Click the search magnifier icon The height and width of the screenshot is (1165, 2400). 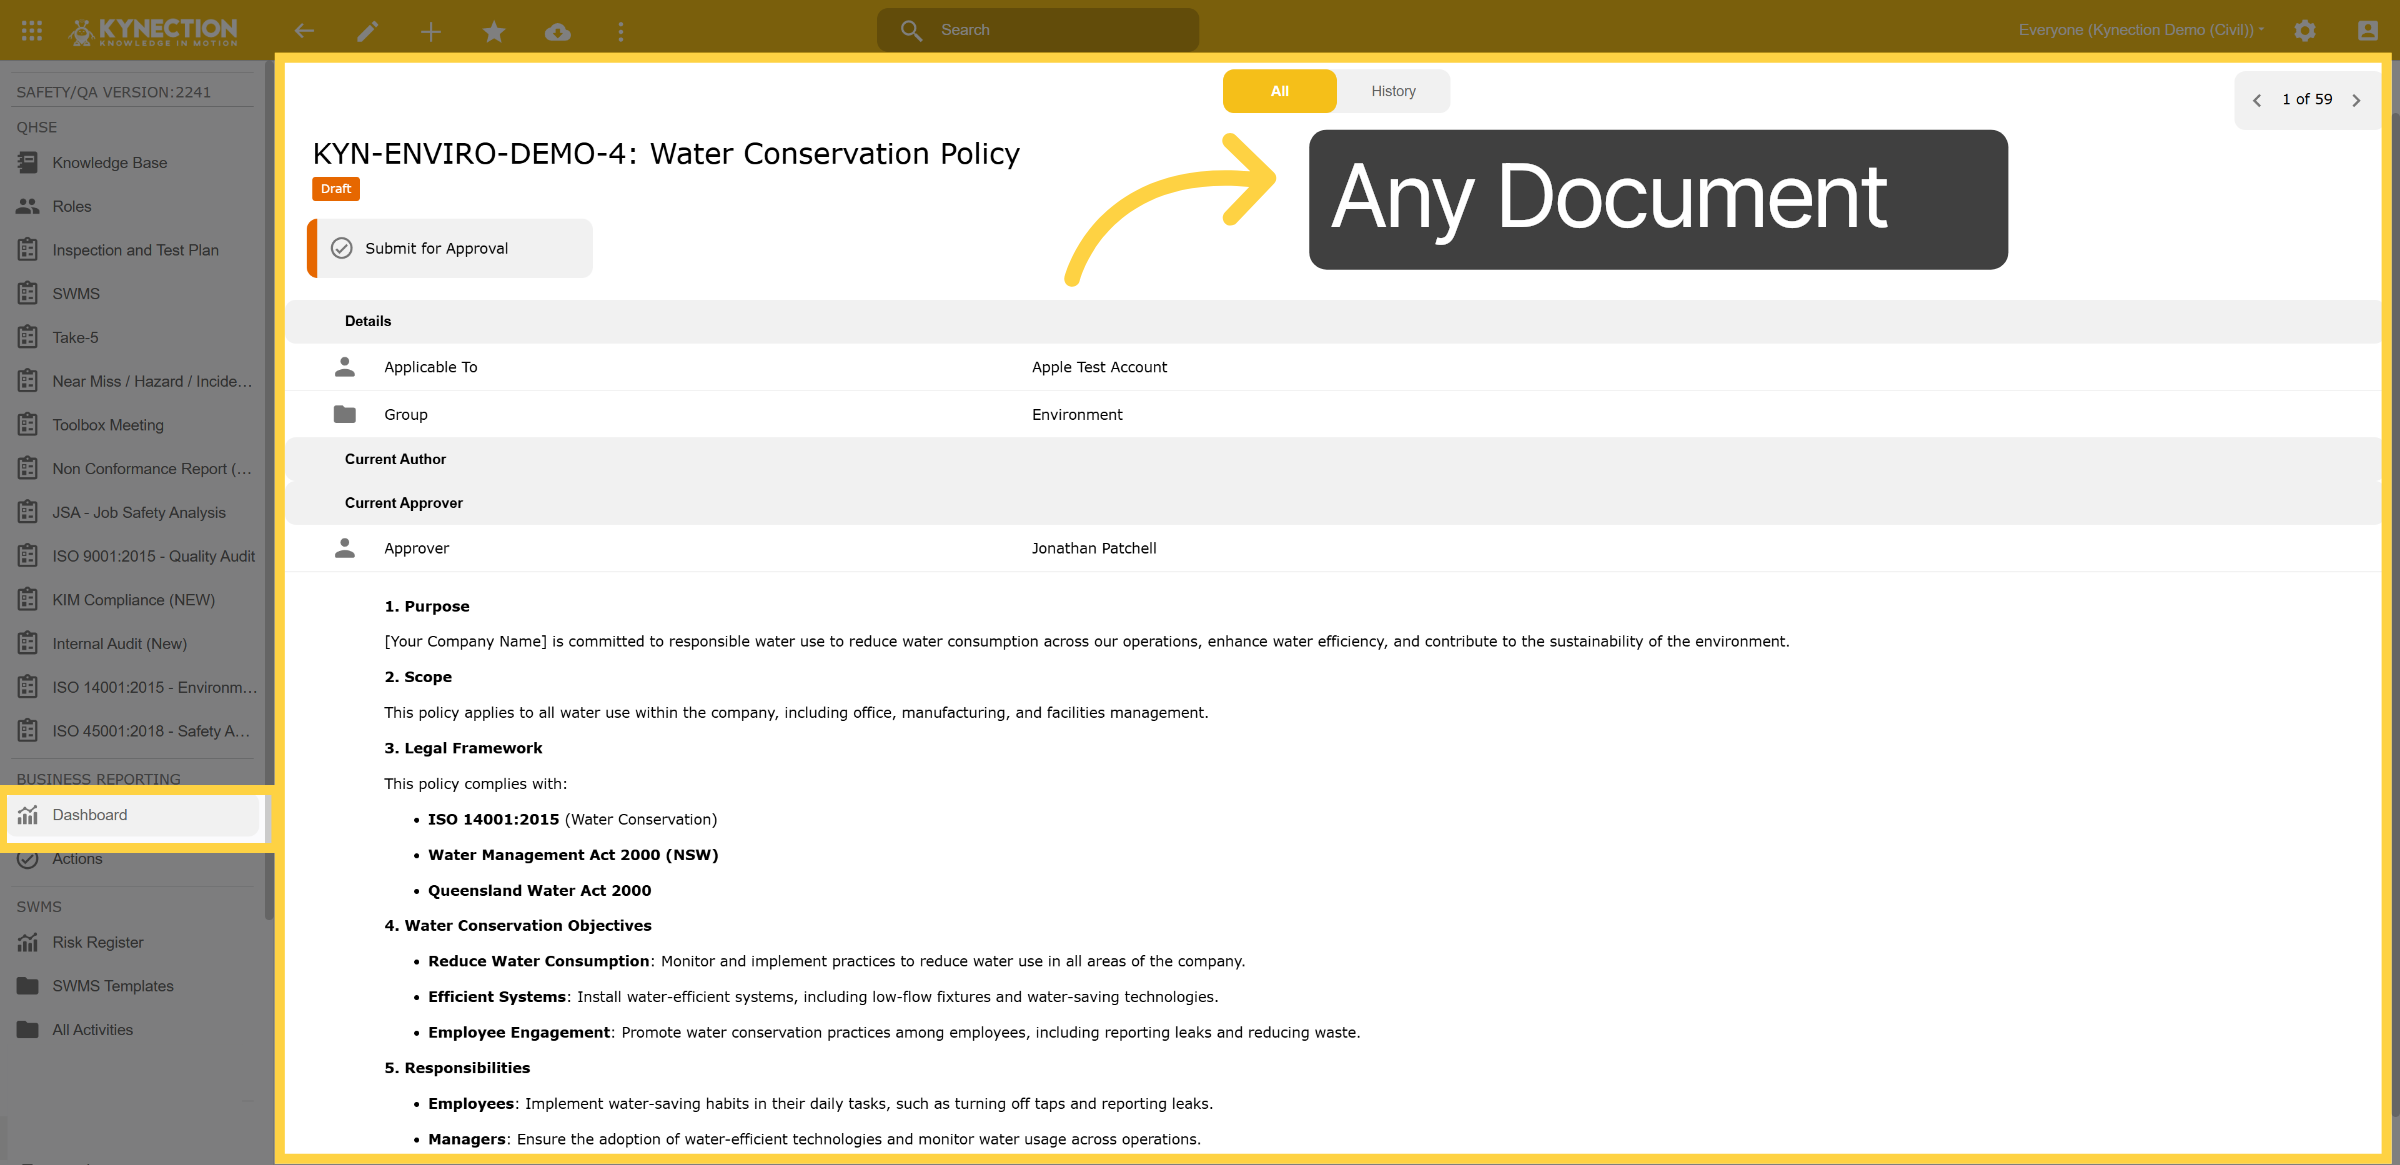[911, 30]
